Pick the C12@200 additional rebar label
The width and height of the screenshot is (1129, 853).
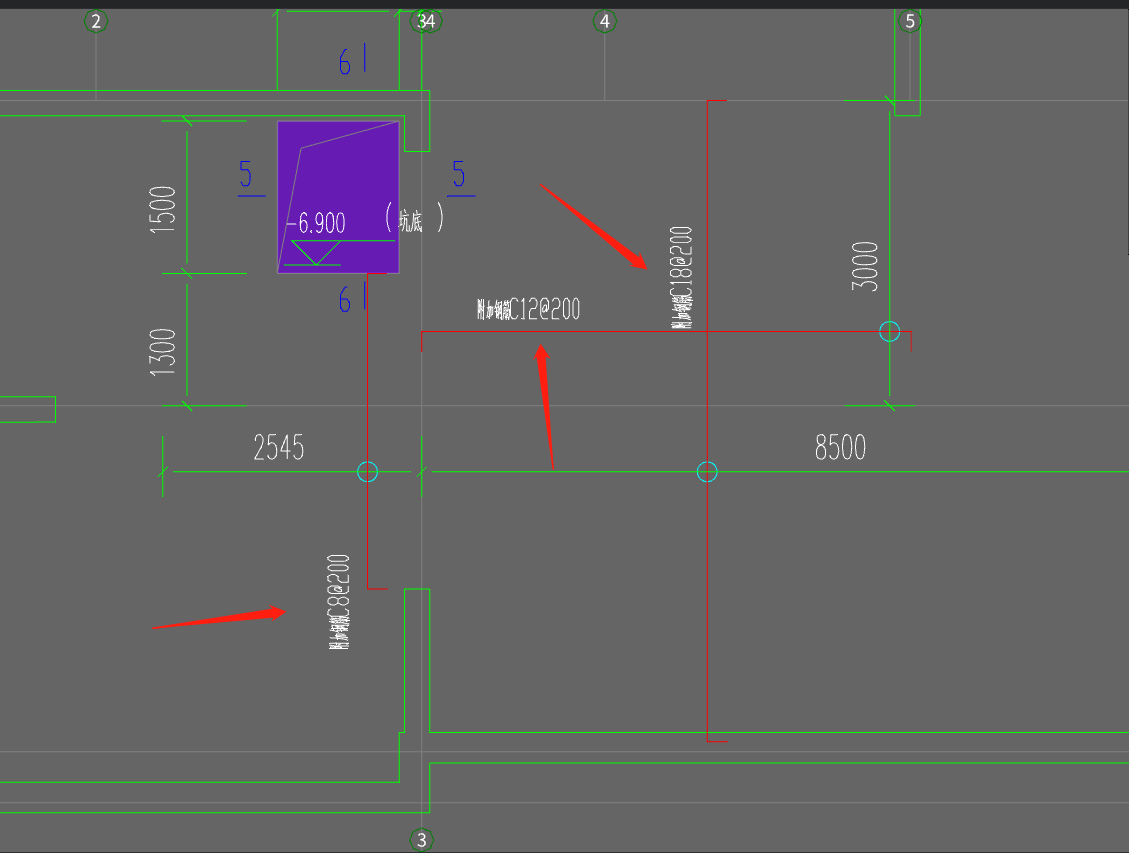[528, 310]
